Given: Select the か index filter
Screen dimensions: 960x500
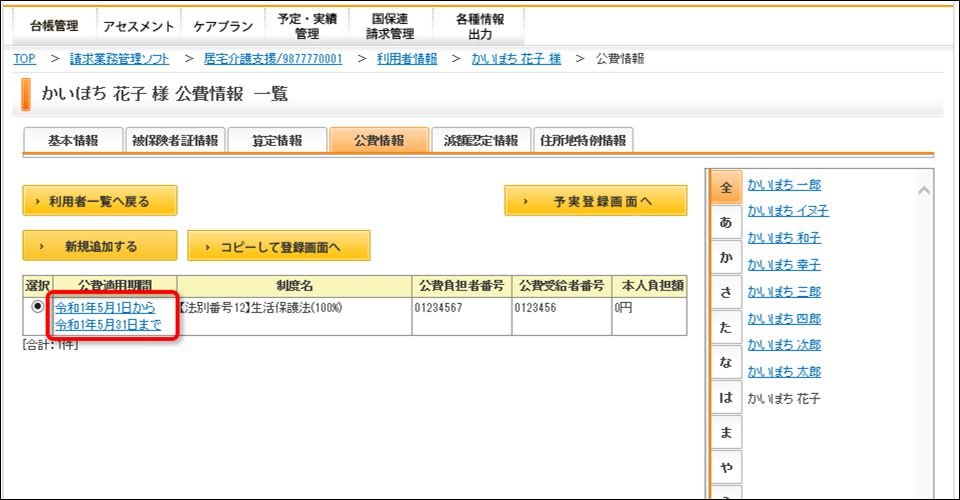Looking at the screenshot, I should tap(726, 257).
